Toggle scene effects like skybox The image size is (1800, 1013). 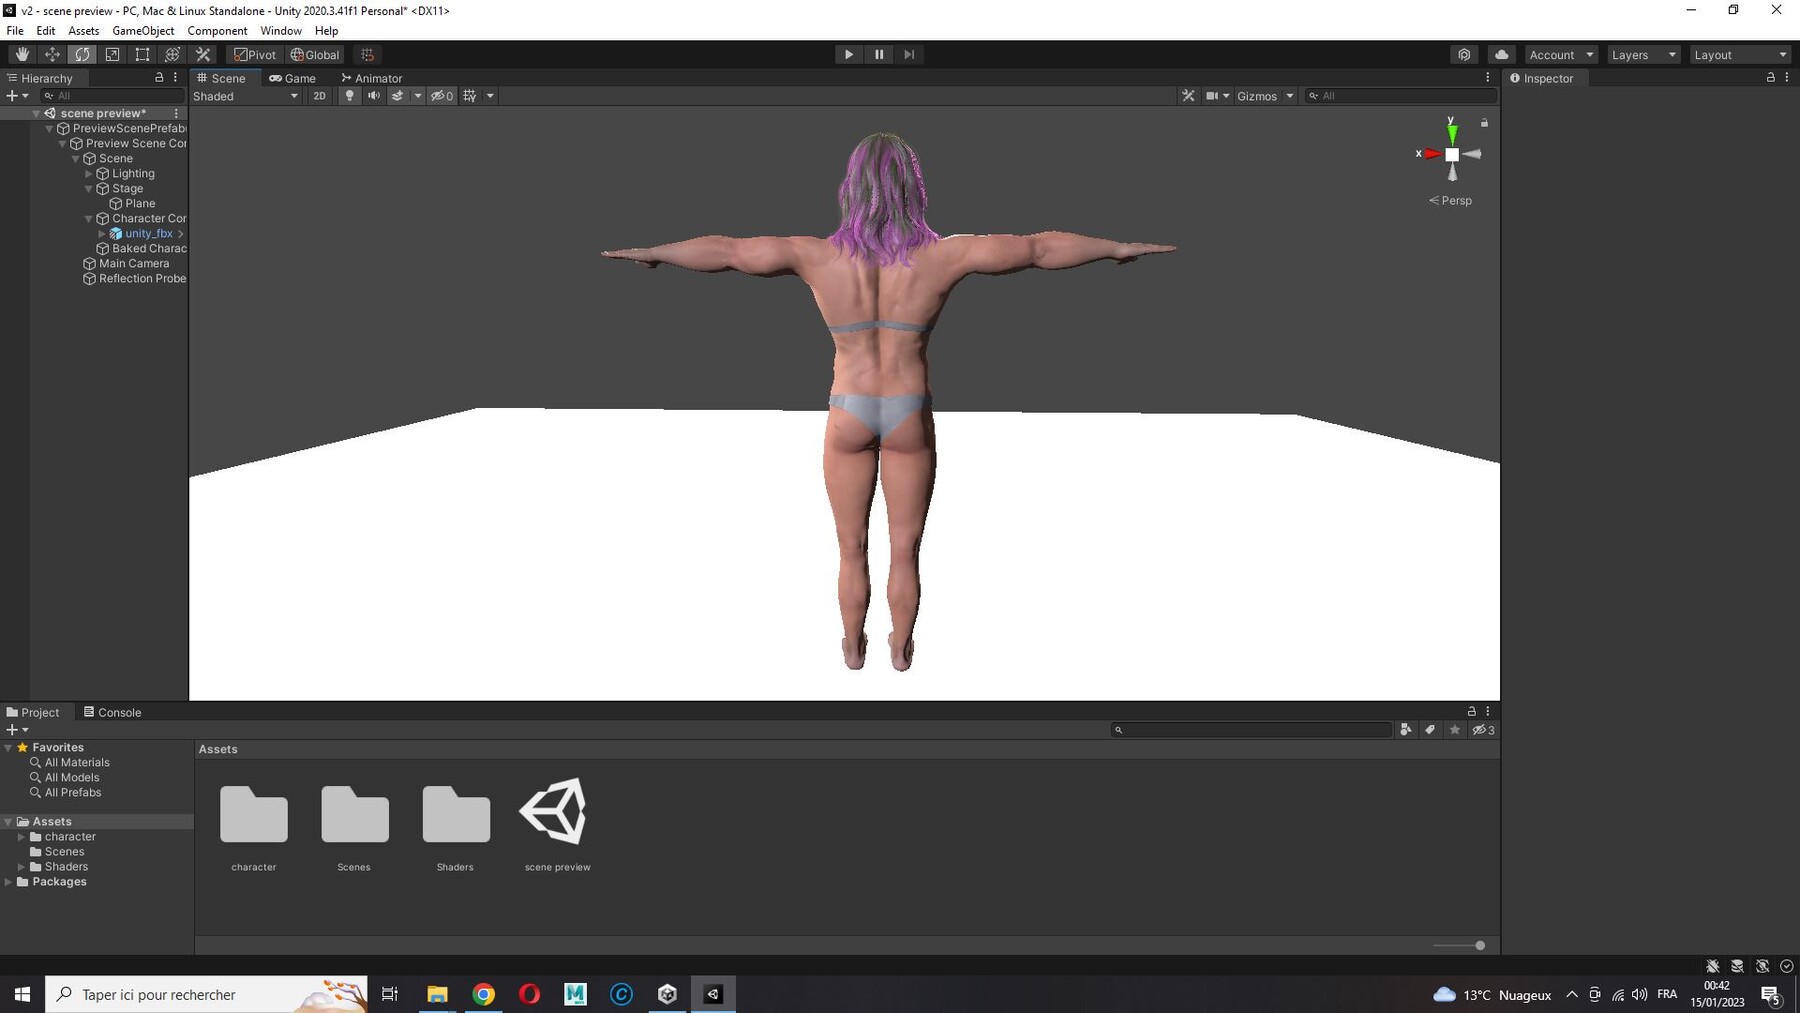(x=397, y=96)
